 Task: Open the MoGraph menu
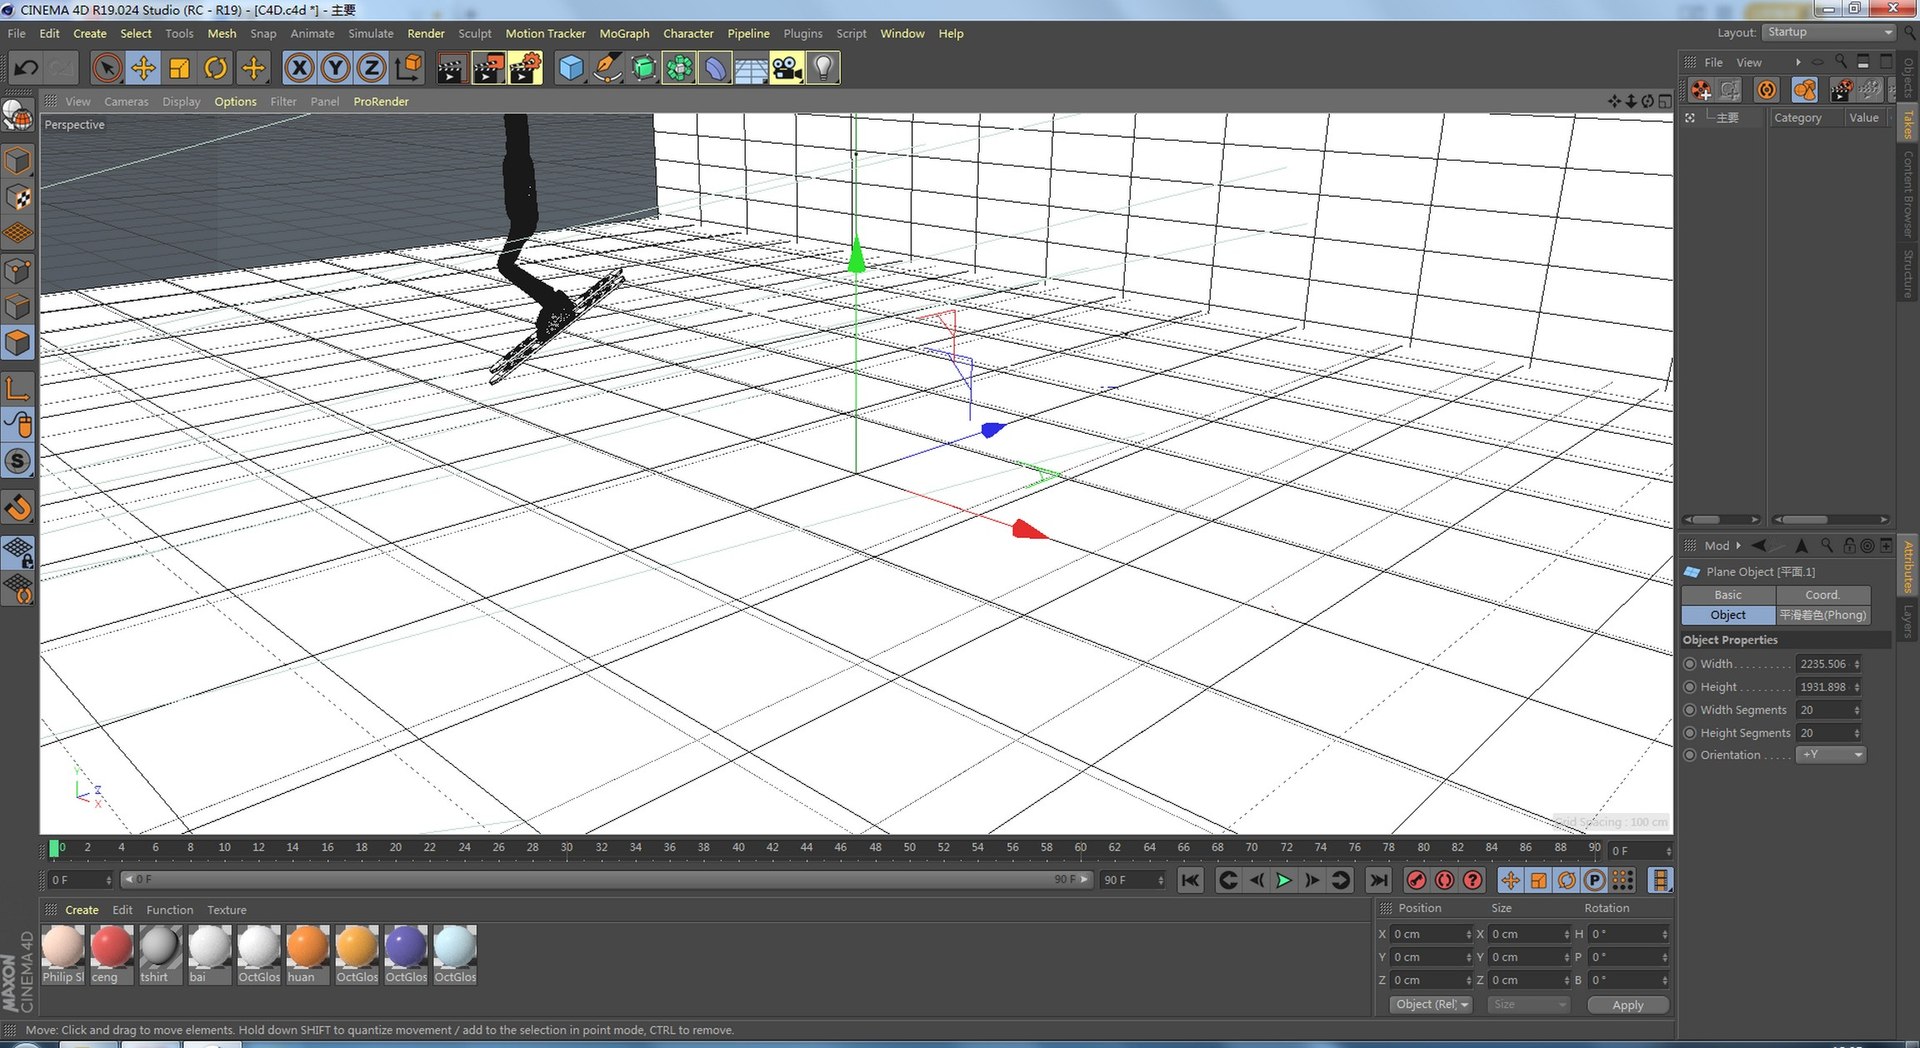pos(624,34)
